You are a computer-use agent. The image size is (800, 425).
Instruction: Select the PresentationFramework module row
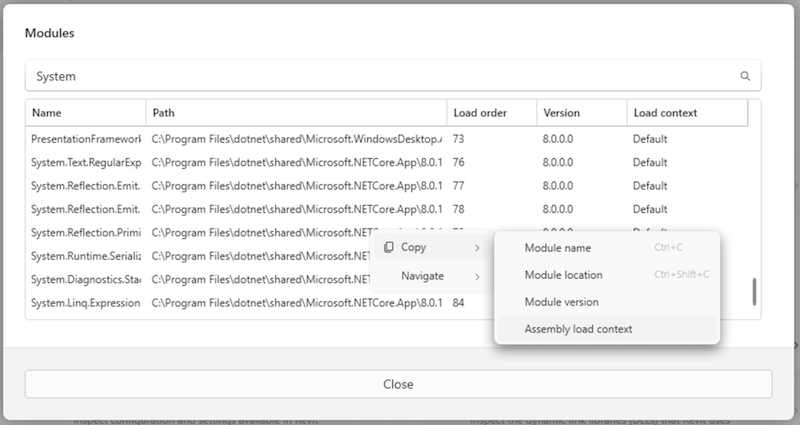(86, 139)
